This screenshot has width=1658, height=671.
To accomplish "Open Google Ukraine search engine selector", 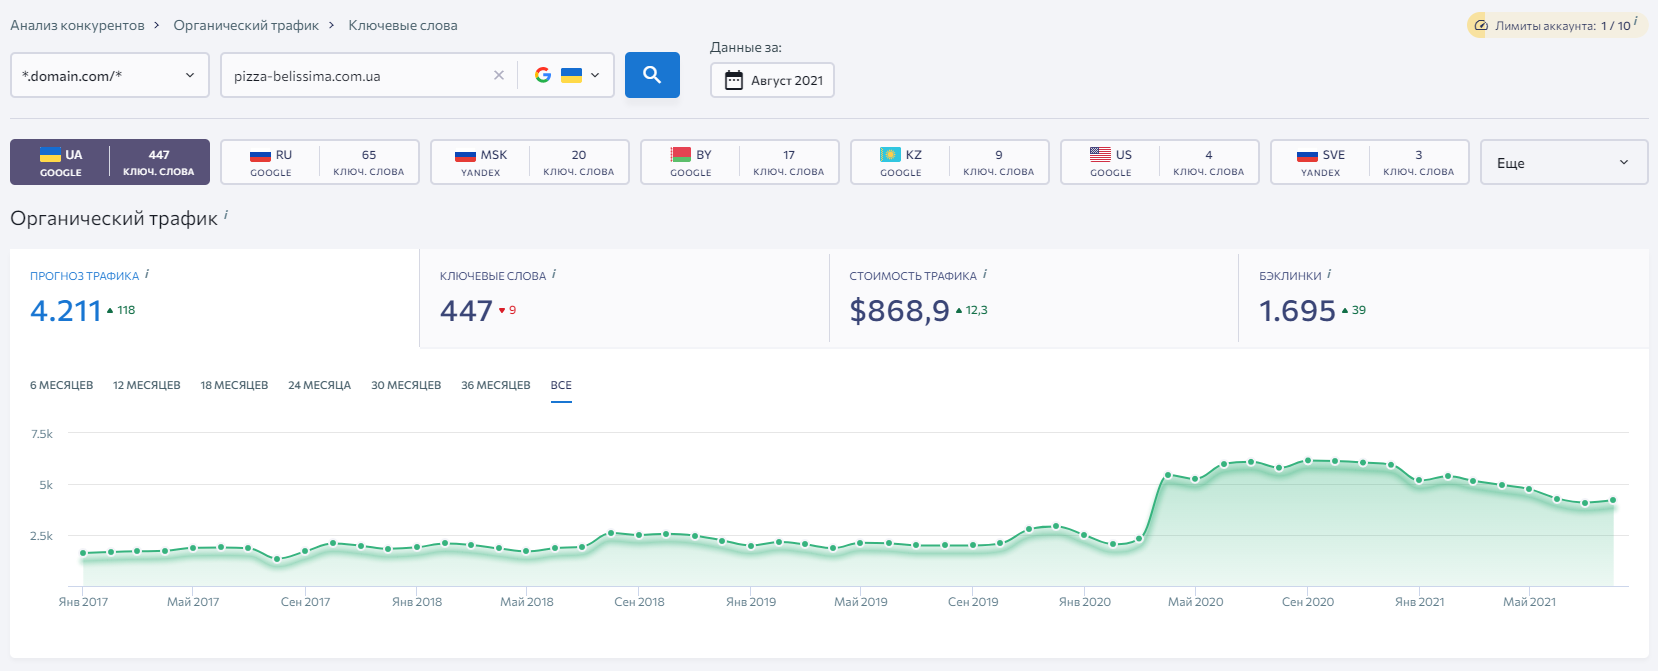I will coord(567,75).
